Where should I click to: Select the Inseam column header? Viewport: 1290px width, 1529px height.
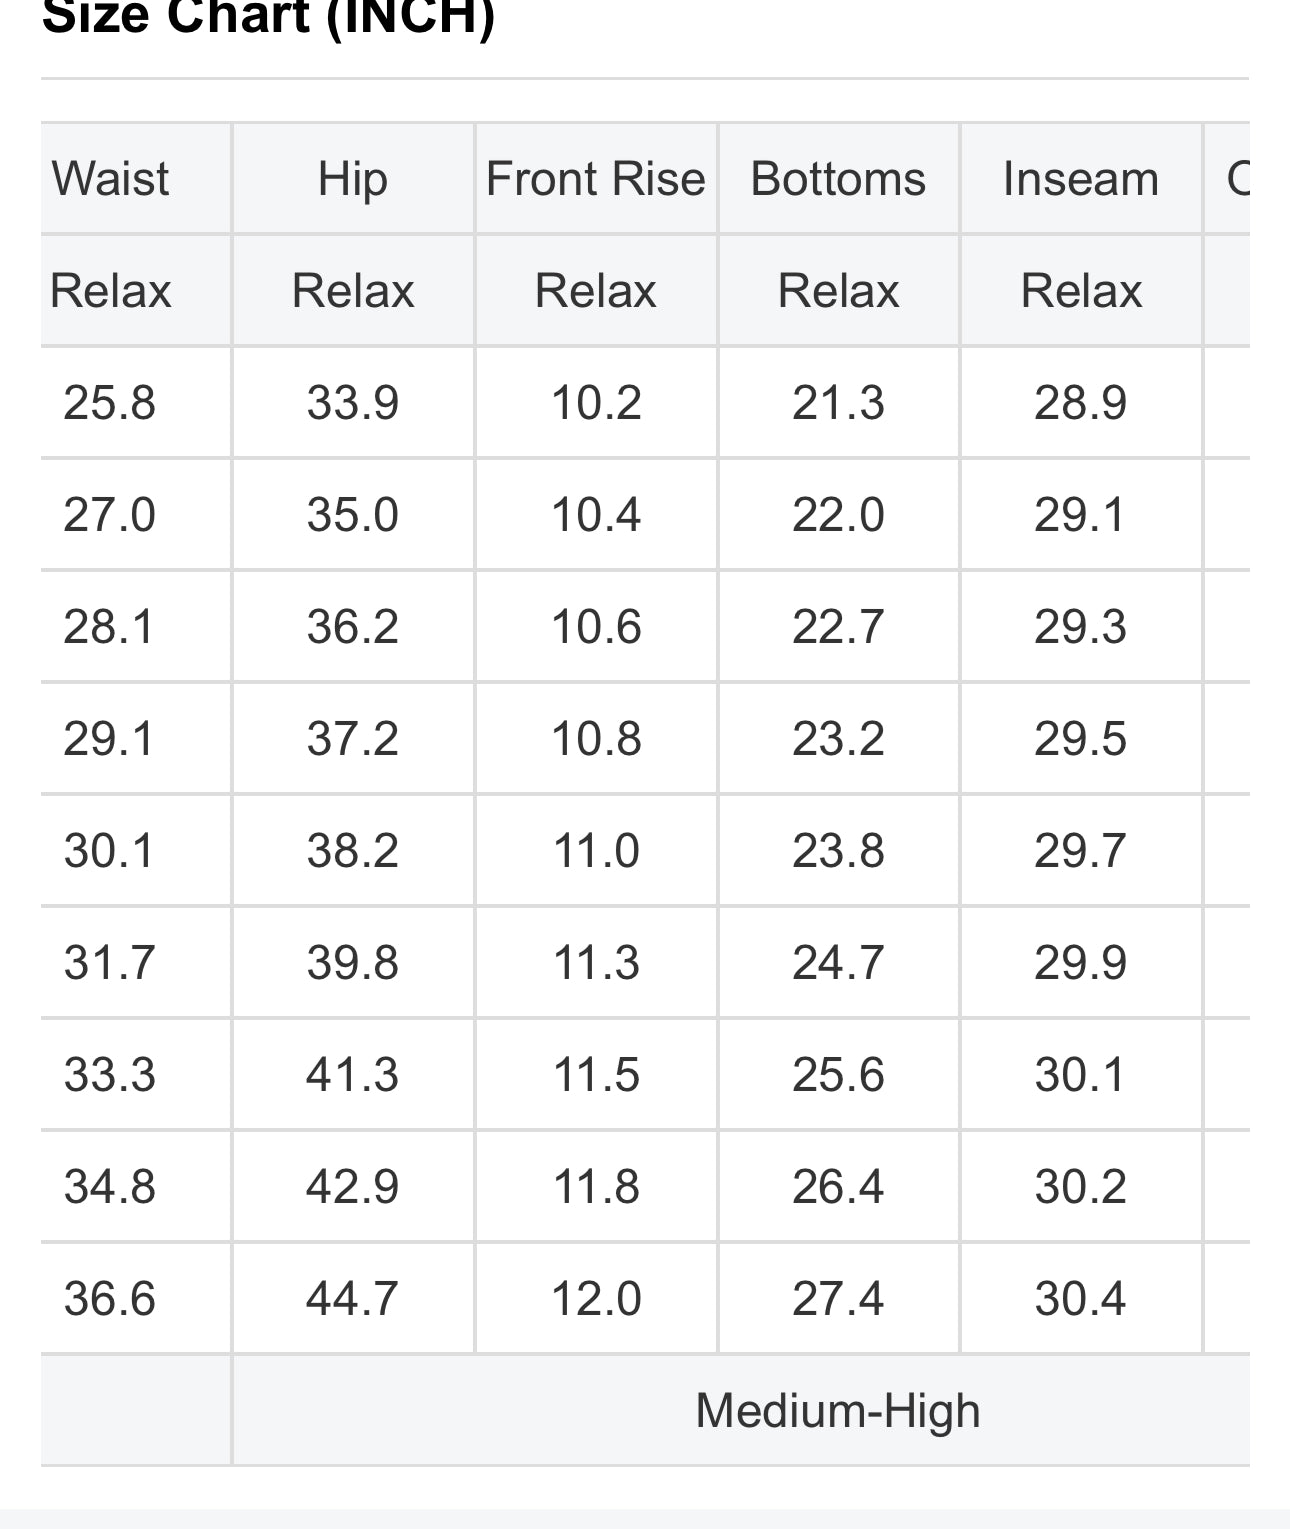coord(1080,179)
